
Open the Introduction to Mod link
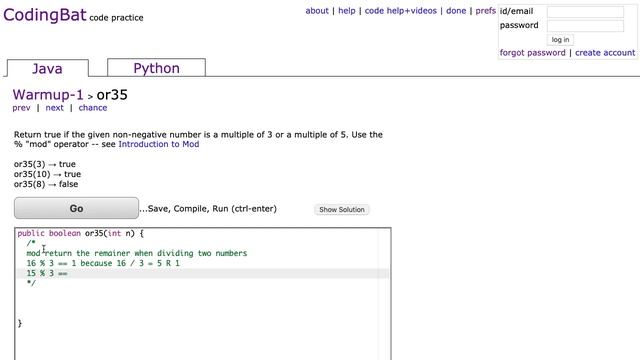[159, 144]
